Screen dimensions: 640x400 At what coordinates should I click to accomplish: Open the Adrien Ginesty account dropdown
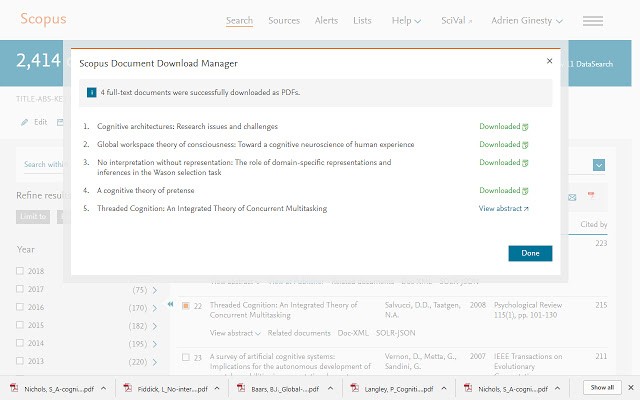(x=517, y=20)
